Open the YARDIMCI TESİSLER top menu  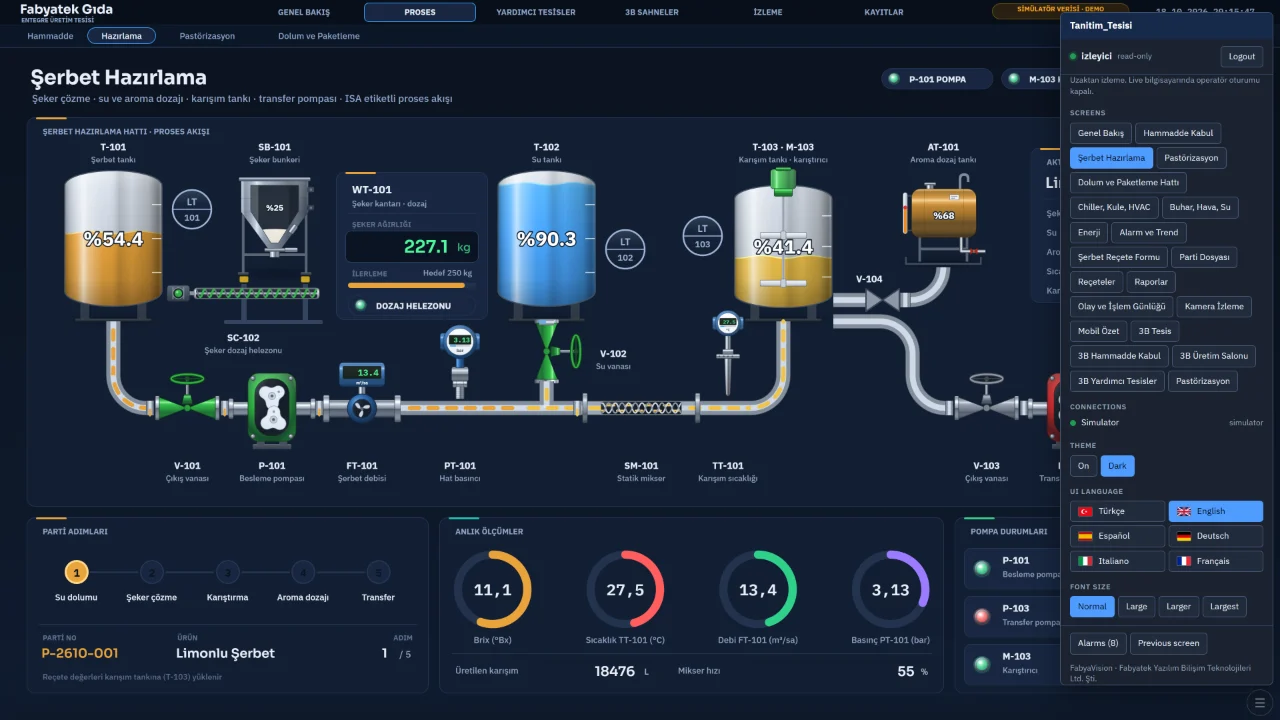tap(536, 12)
